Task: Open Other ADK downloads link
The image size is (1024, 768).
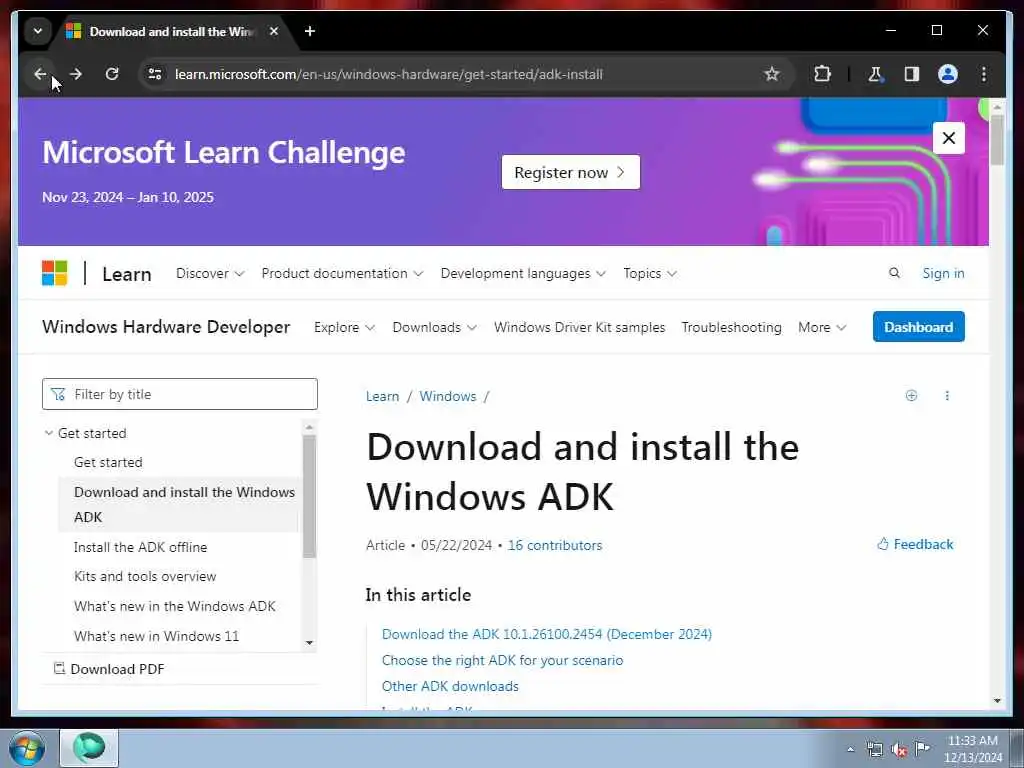Action: [x=450, y=686]
